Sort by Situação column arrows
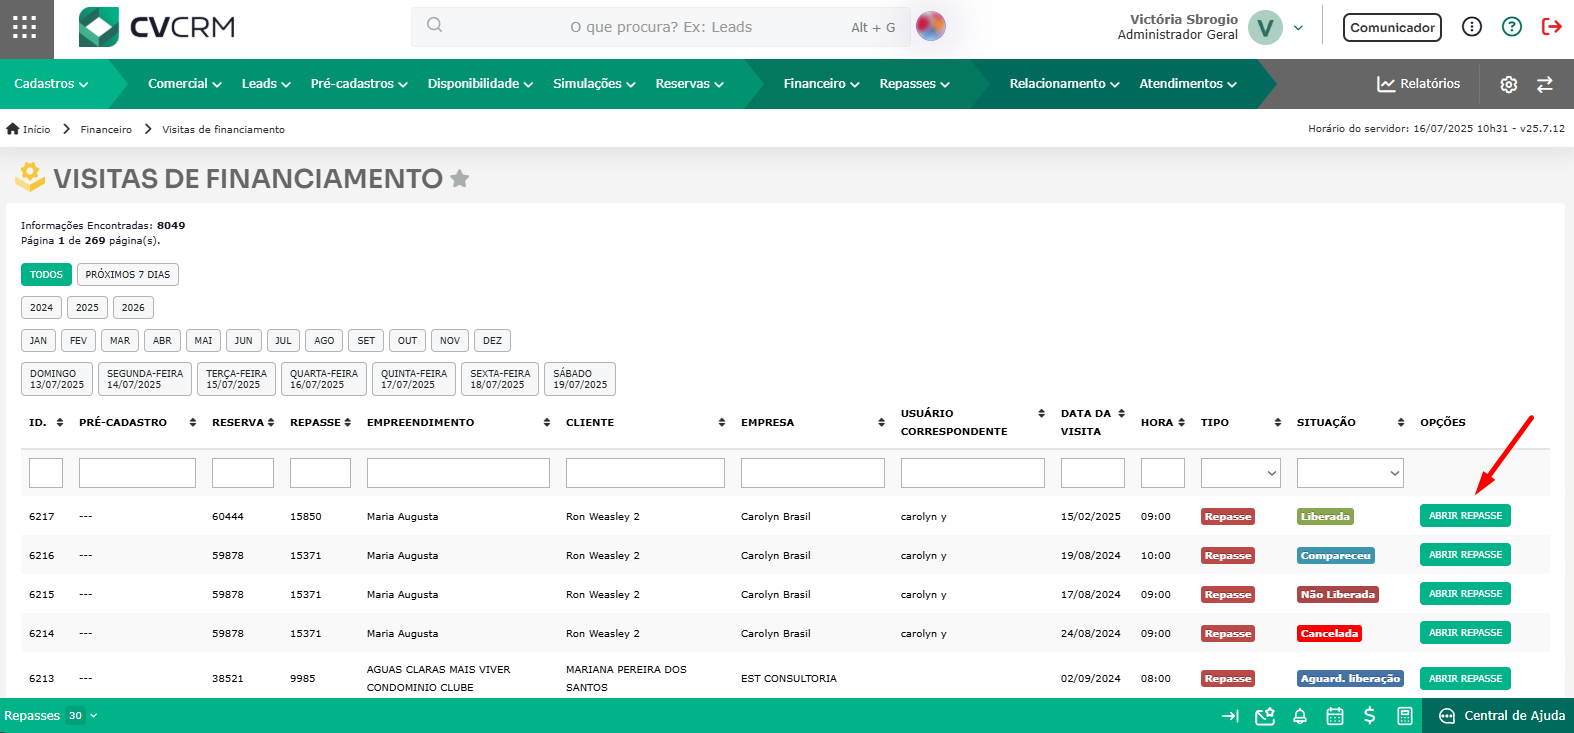 pyautogui.click(x=1401, y=423)
